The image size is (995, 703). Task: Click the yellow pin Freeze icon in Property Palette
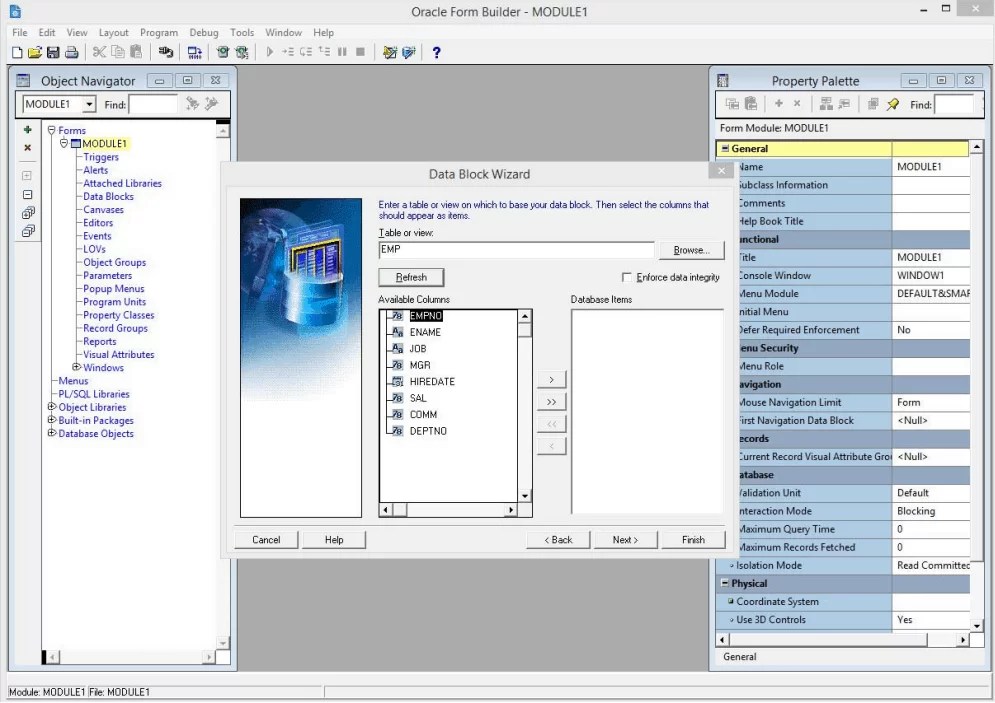(893, 104)
